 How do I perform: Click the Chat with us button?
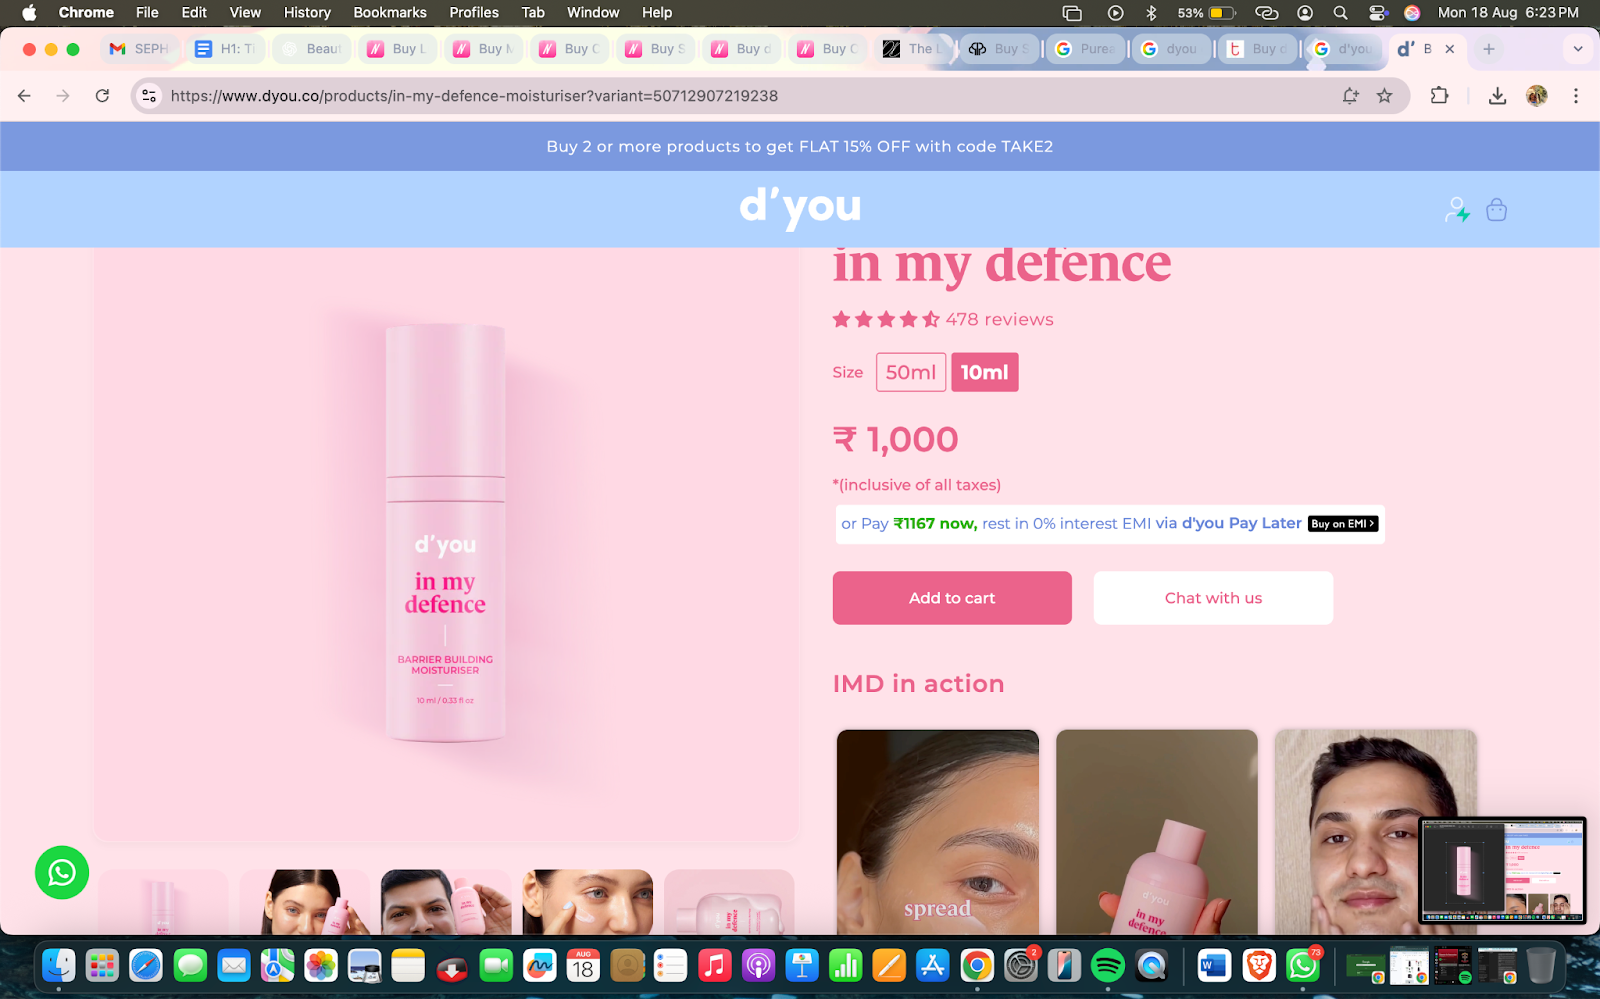click(x=1213, y=598)
